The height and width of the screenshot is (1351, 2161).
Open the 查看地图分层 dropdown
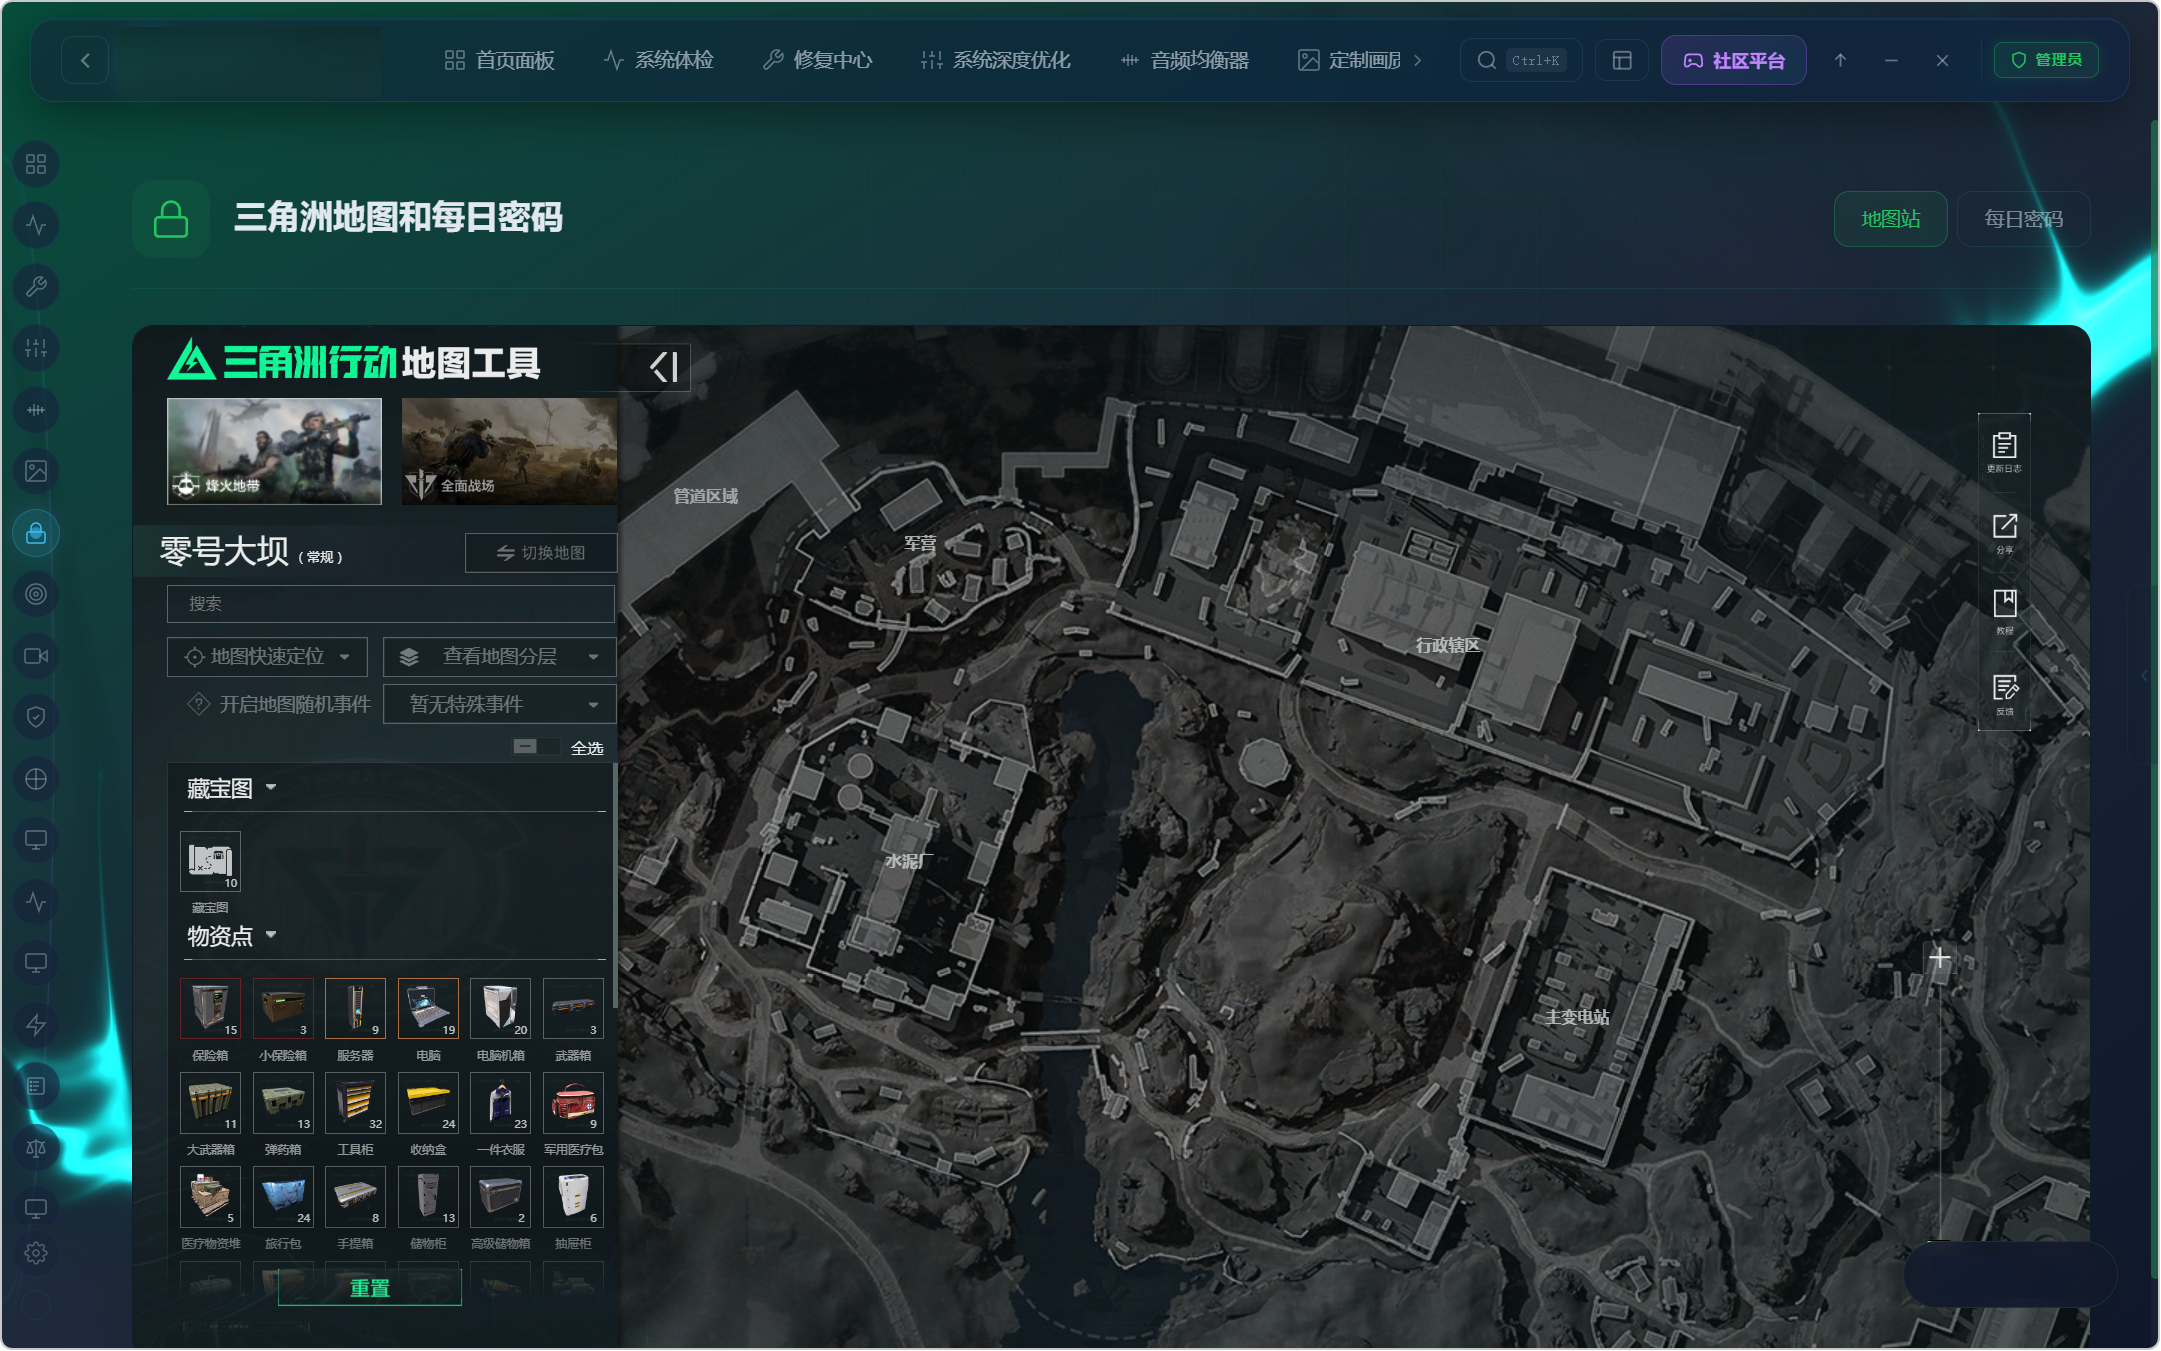coord(499,657)
